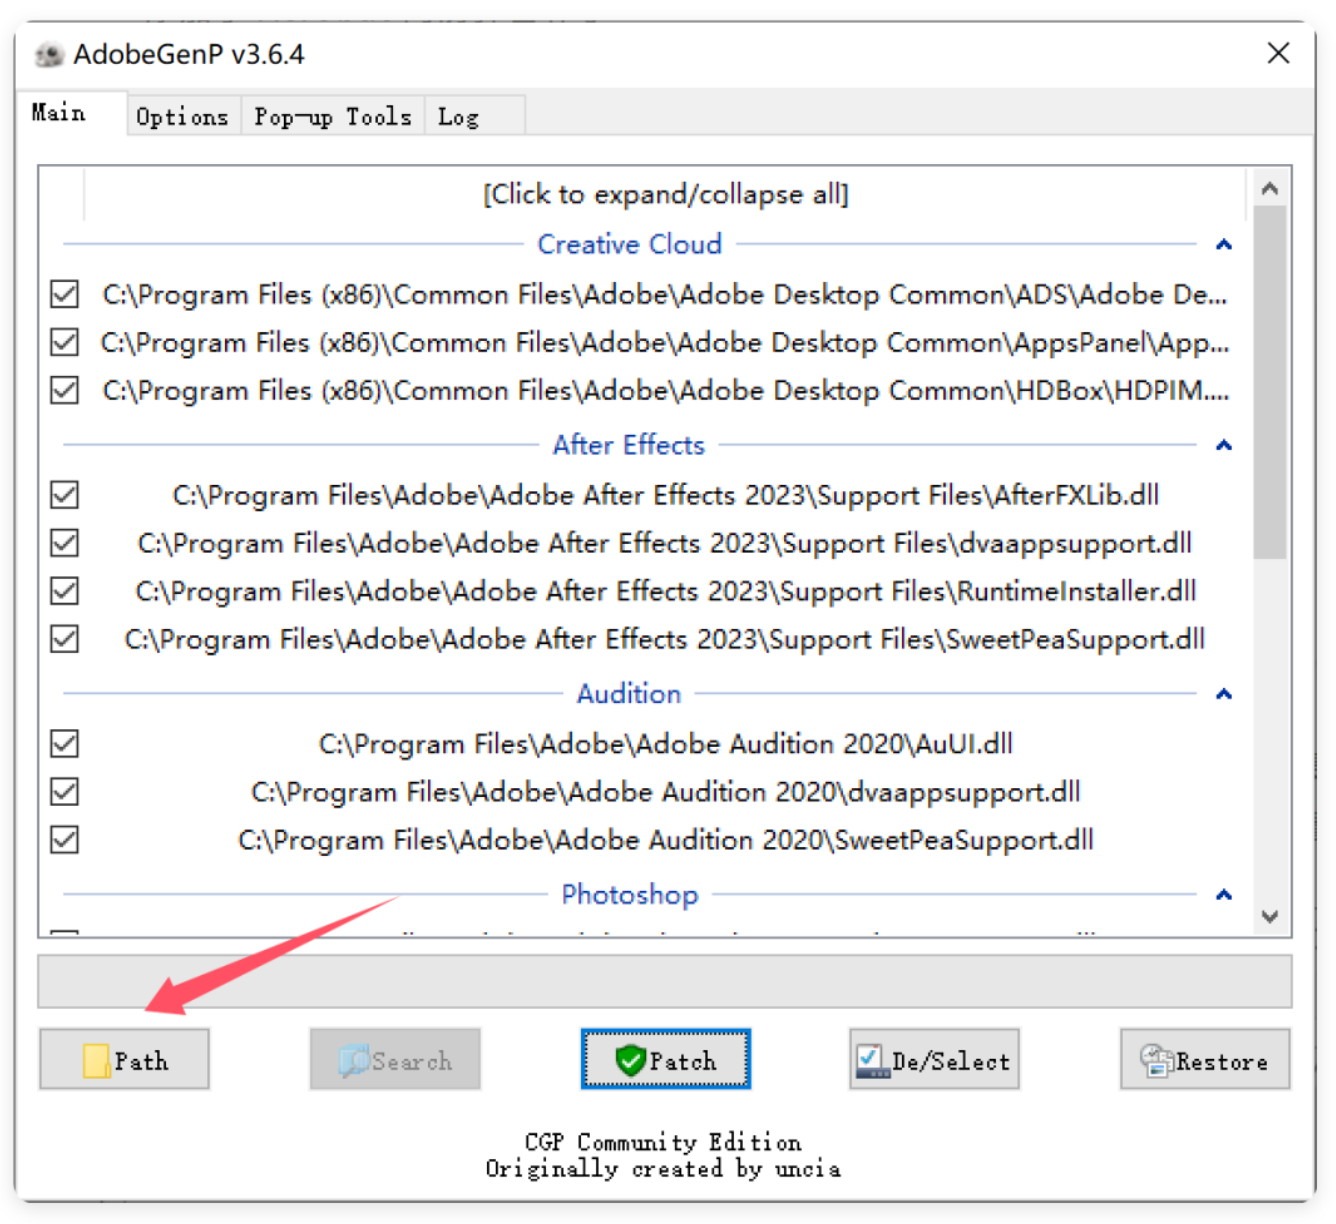Collapse the Audition group arrow
Image resolution: width=1336 pixels, height=1224 pixels.
click(x=1223, y=694)
